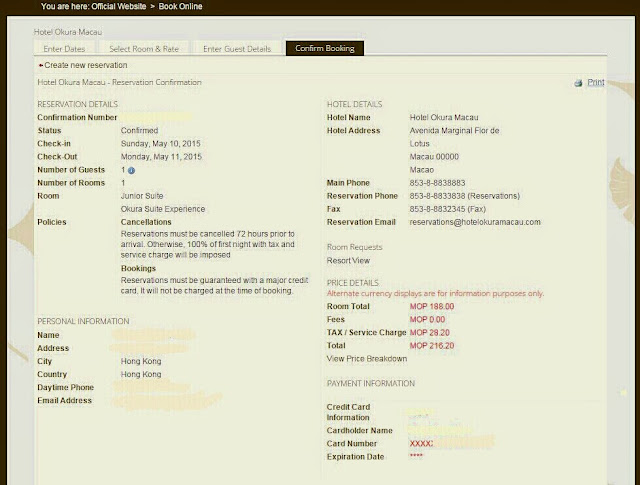This screenshot has width=640, height=485.
Task: Click check-in date Sunday, May 10, 2015
Action: tap(160, 144)
